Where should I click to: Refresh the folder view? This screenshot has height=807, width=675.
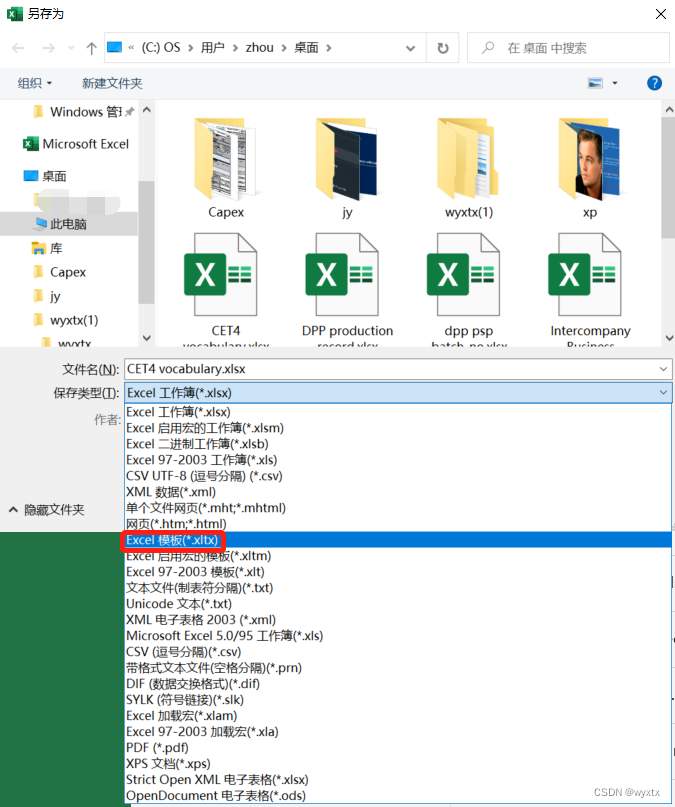click(442, 48)
